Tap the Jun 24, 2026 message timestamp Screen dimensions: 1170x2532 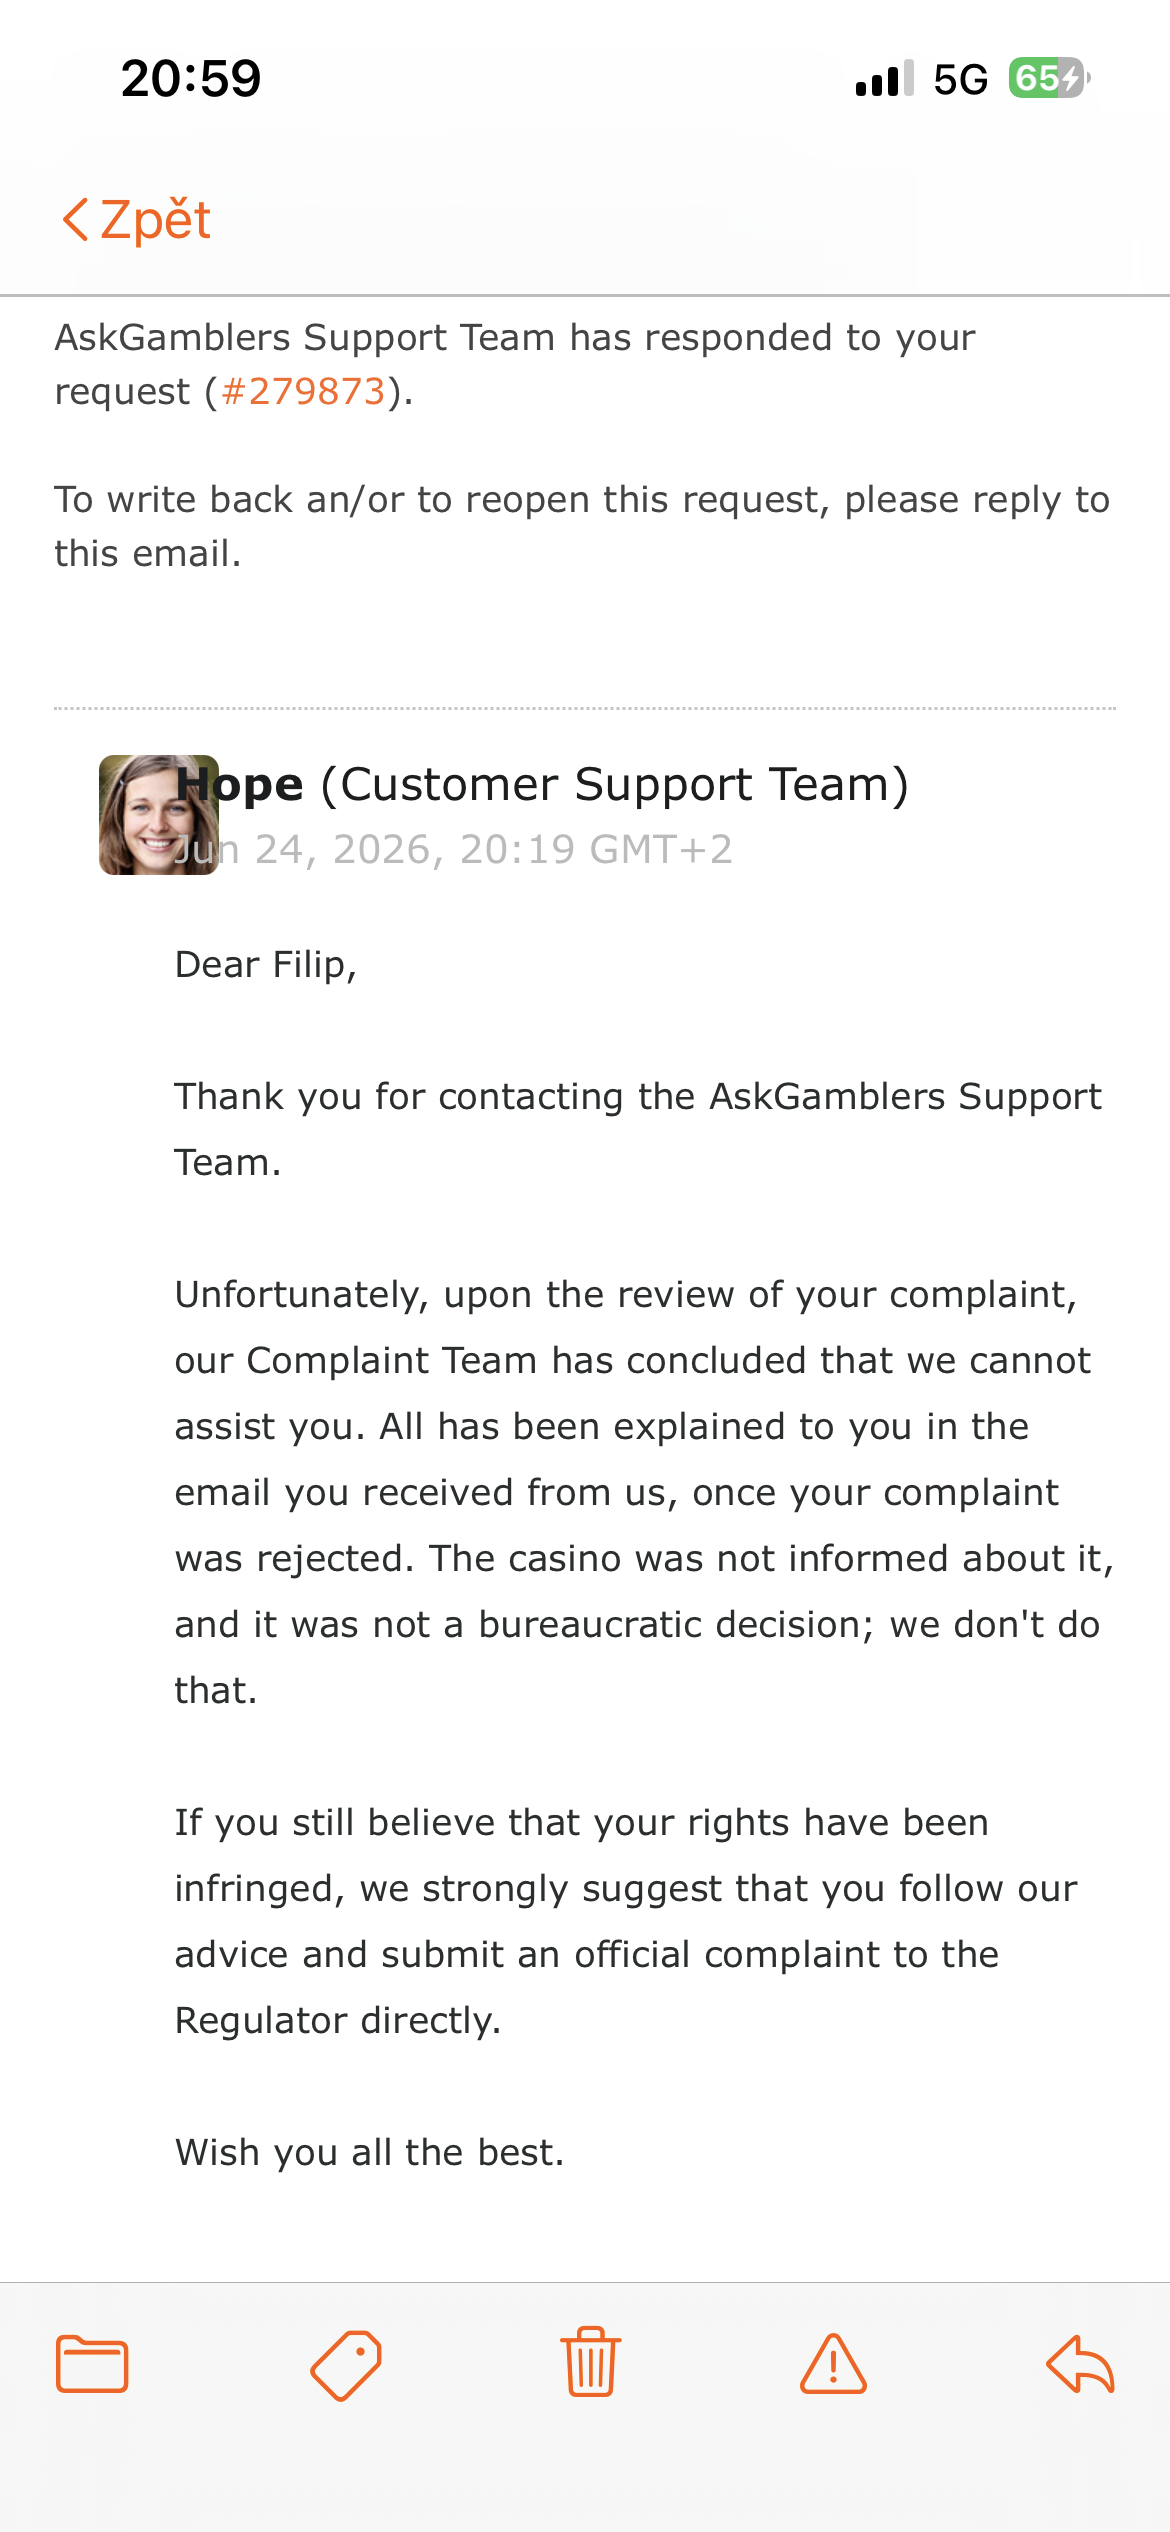pos(454,849)
